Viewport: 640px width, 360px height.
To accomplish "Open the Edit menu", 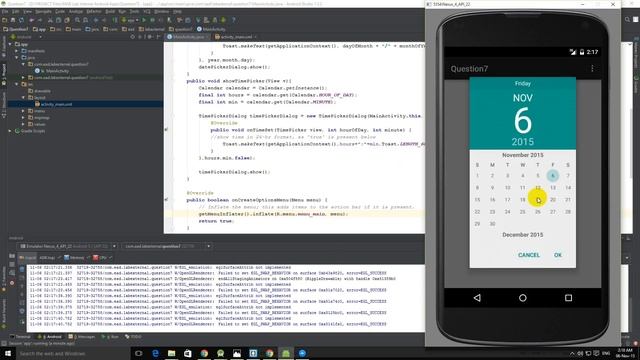I will 16,11.
